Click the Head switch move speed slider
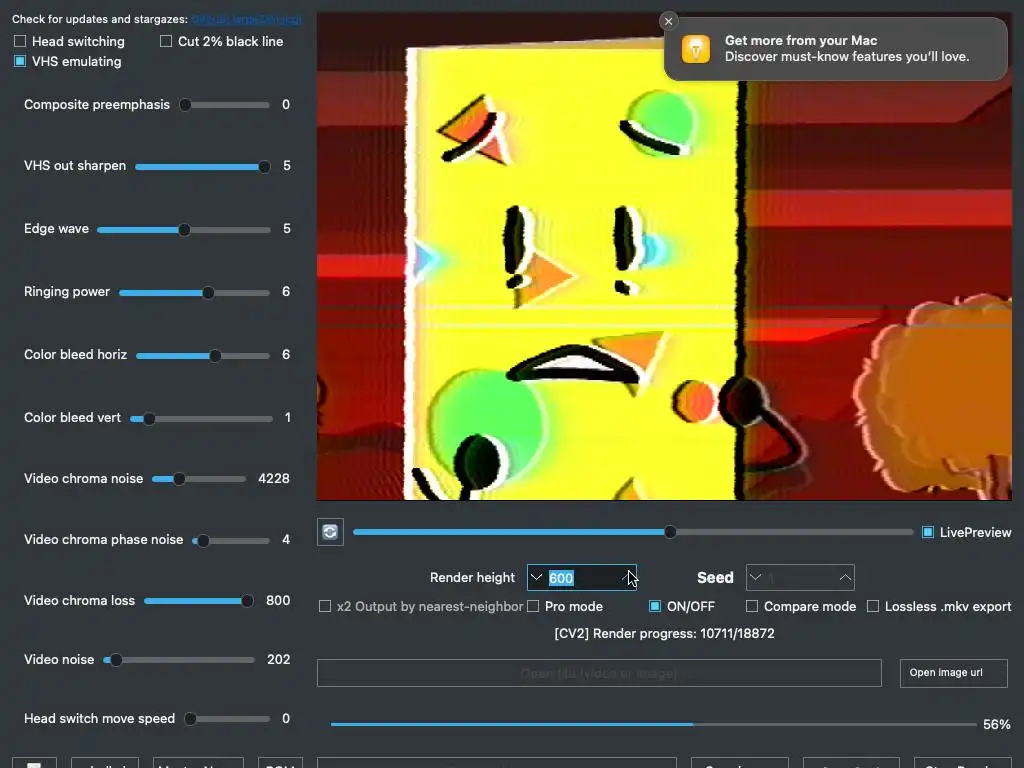Viewport: 1024px width, 768px height. [227, 719]
